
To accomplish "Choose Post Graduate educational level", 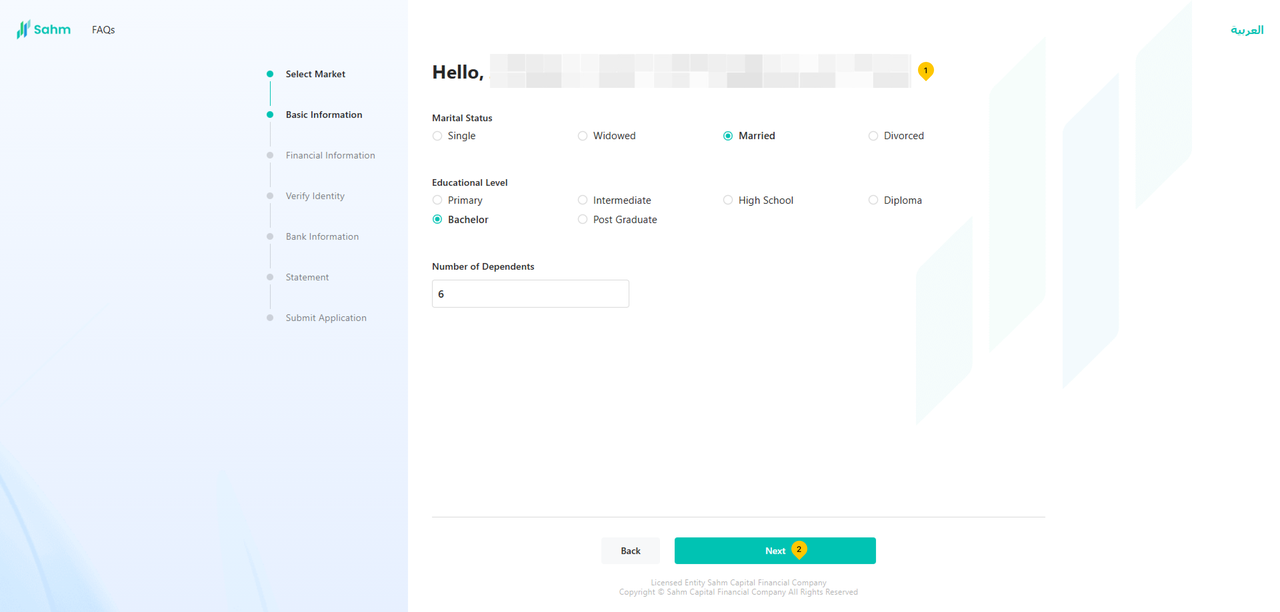I will coord(583,220).
